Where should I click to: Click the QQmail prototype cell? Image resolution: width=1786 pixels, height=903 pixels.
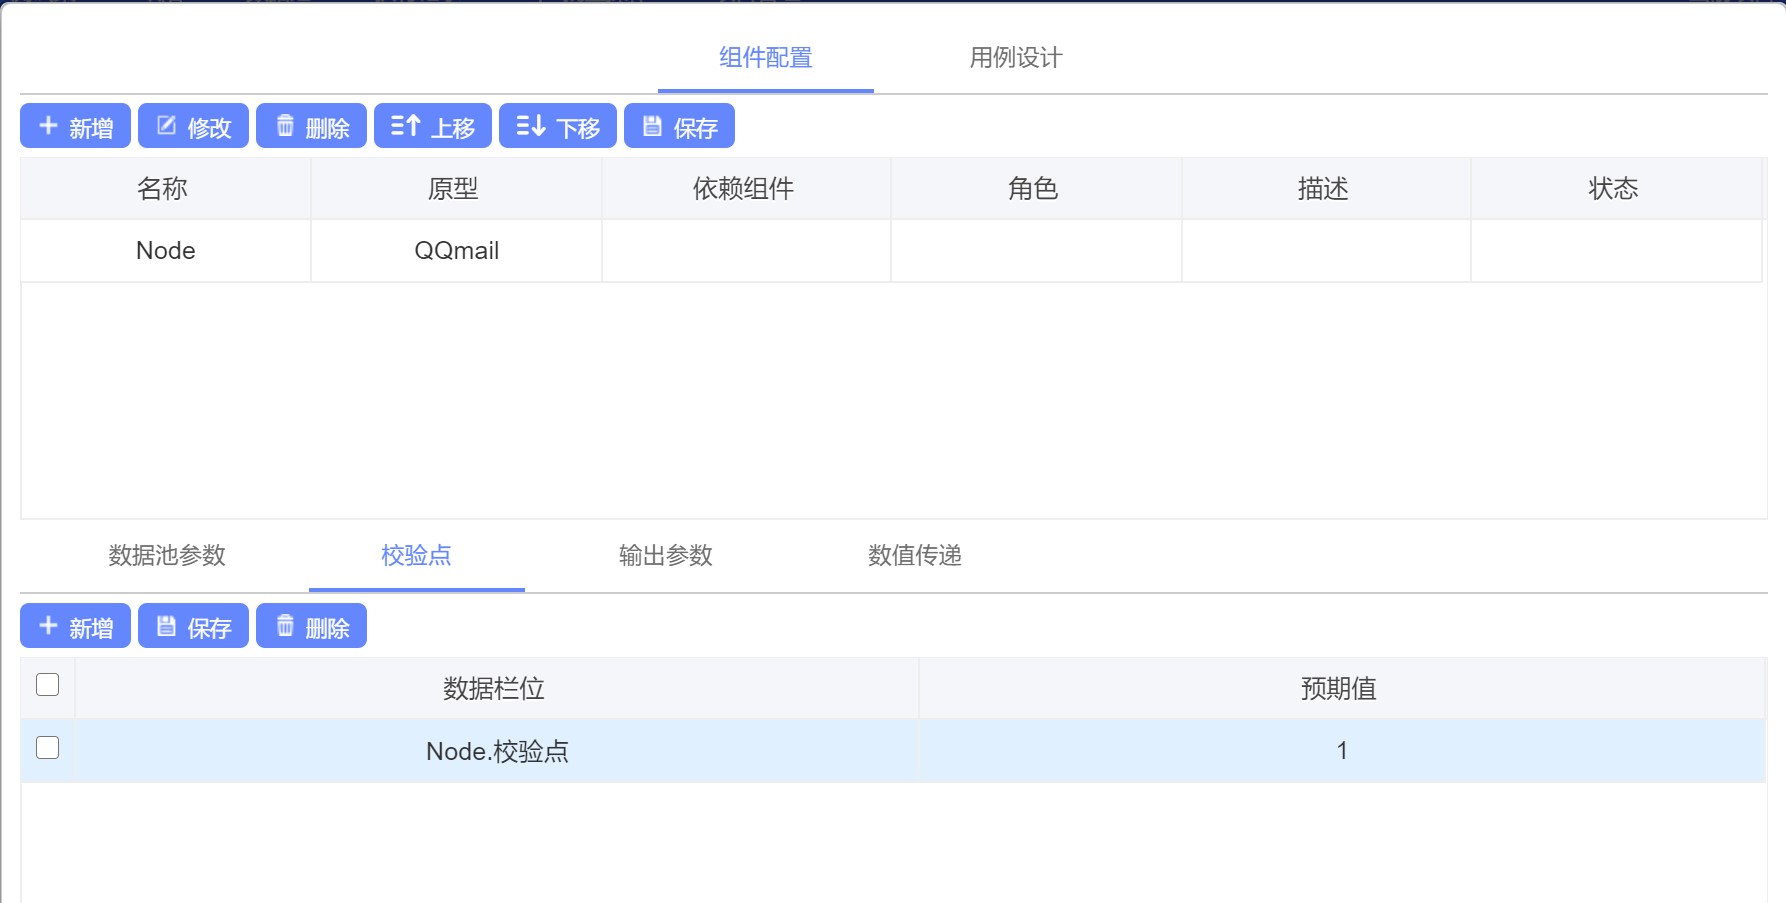[x=456, y=251]
